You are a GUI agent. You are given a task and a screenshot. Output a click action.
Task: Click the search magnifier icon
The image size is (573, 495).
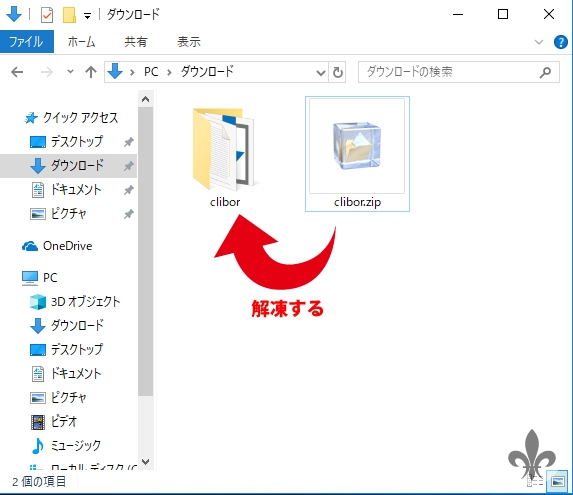click(545, 72)
